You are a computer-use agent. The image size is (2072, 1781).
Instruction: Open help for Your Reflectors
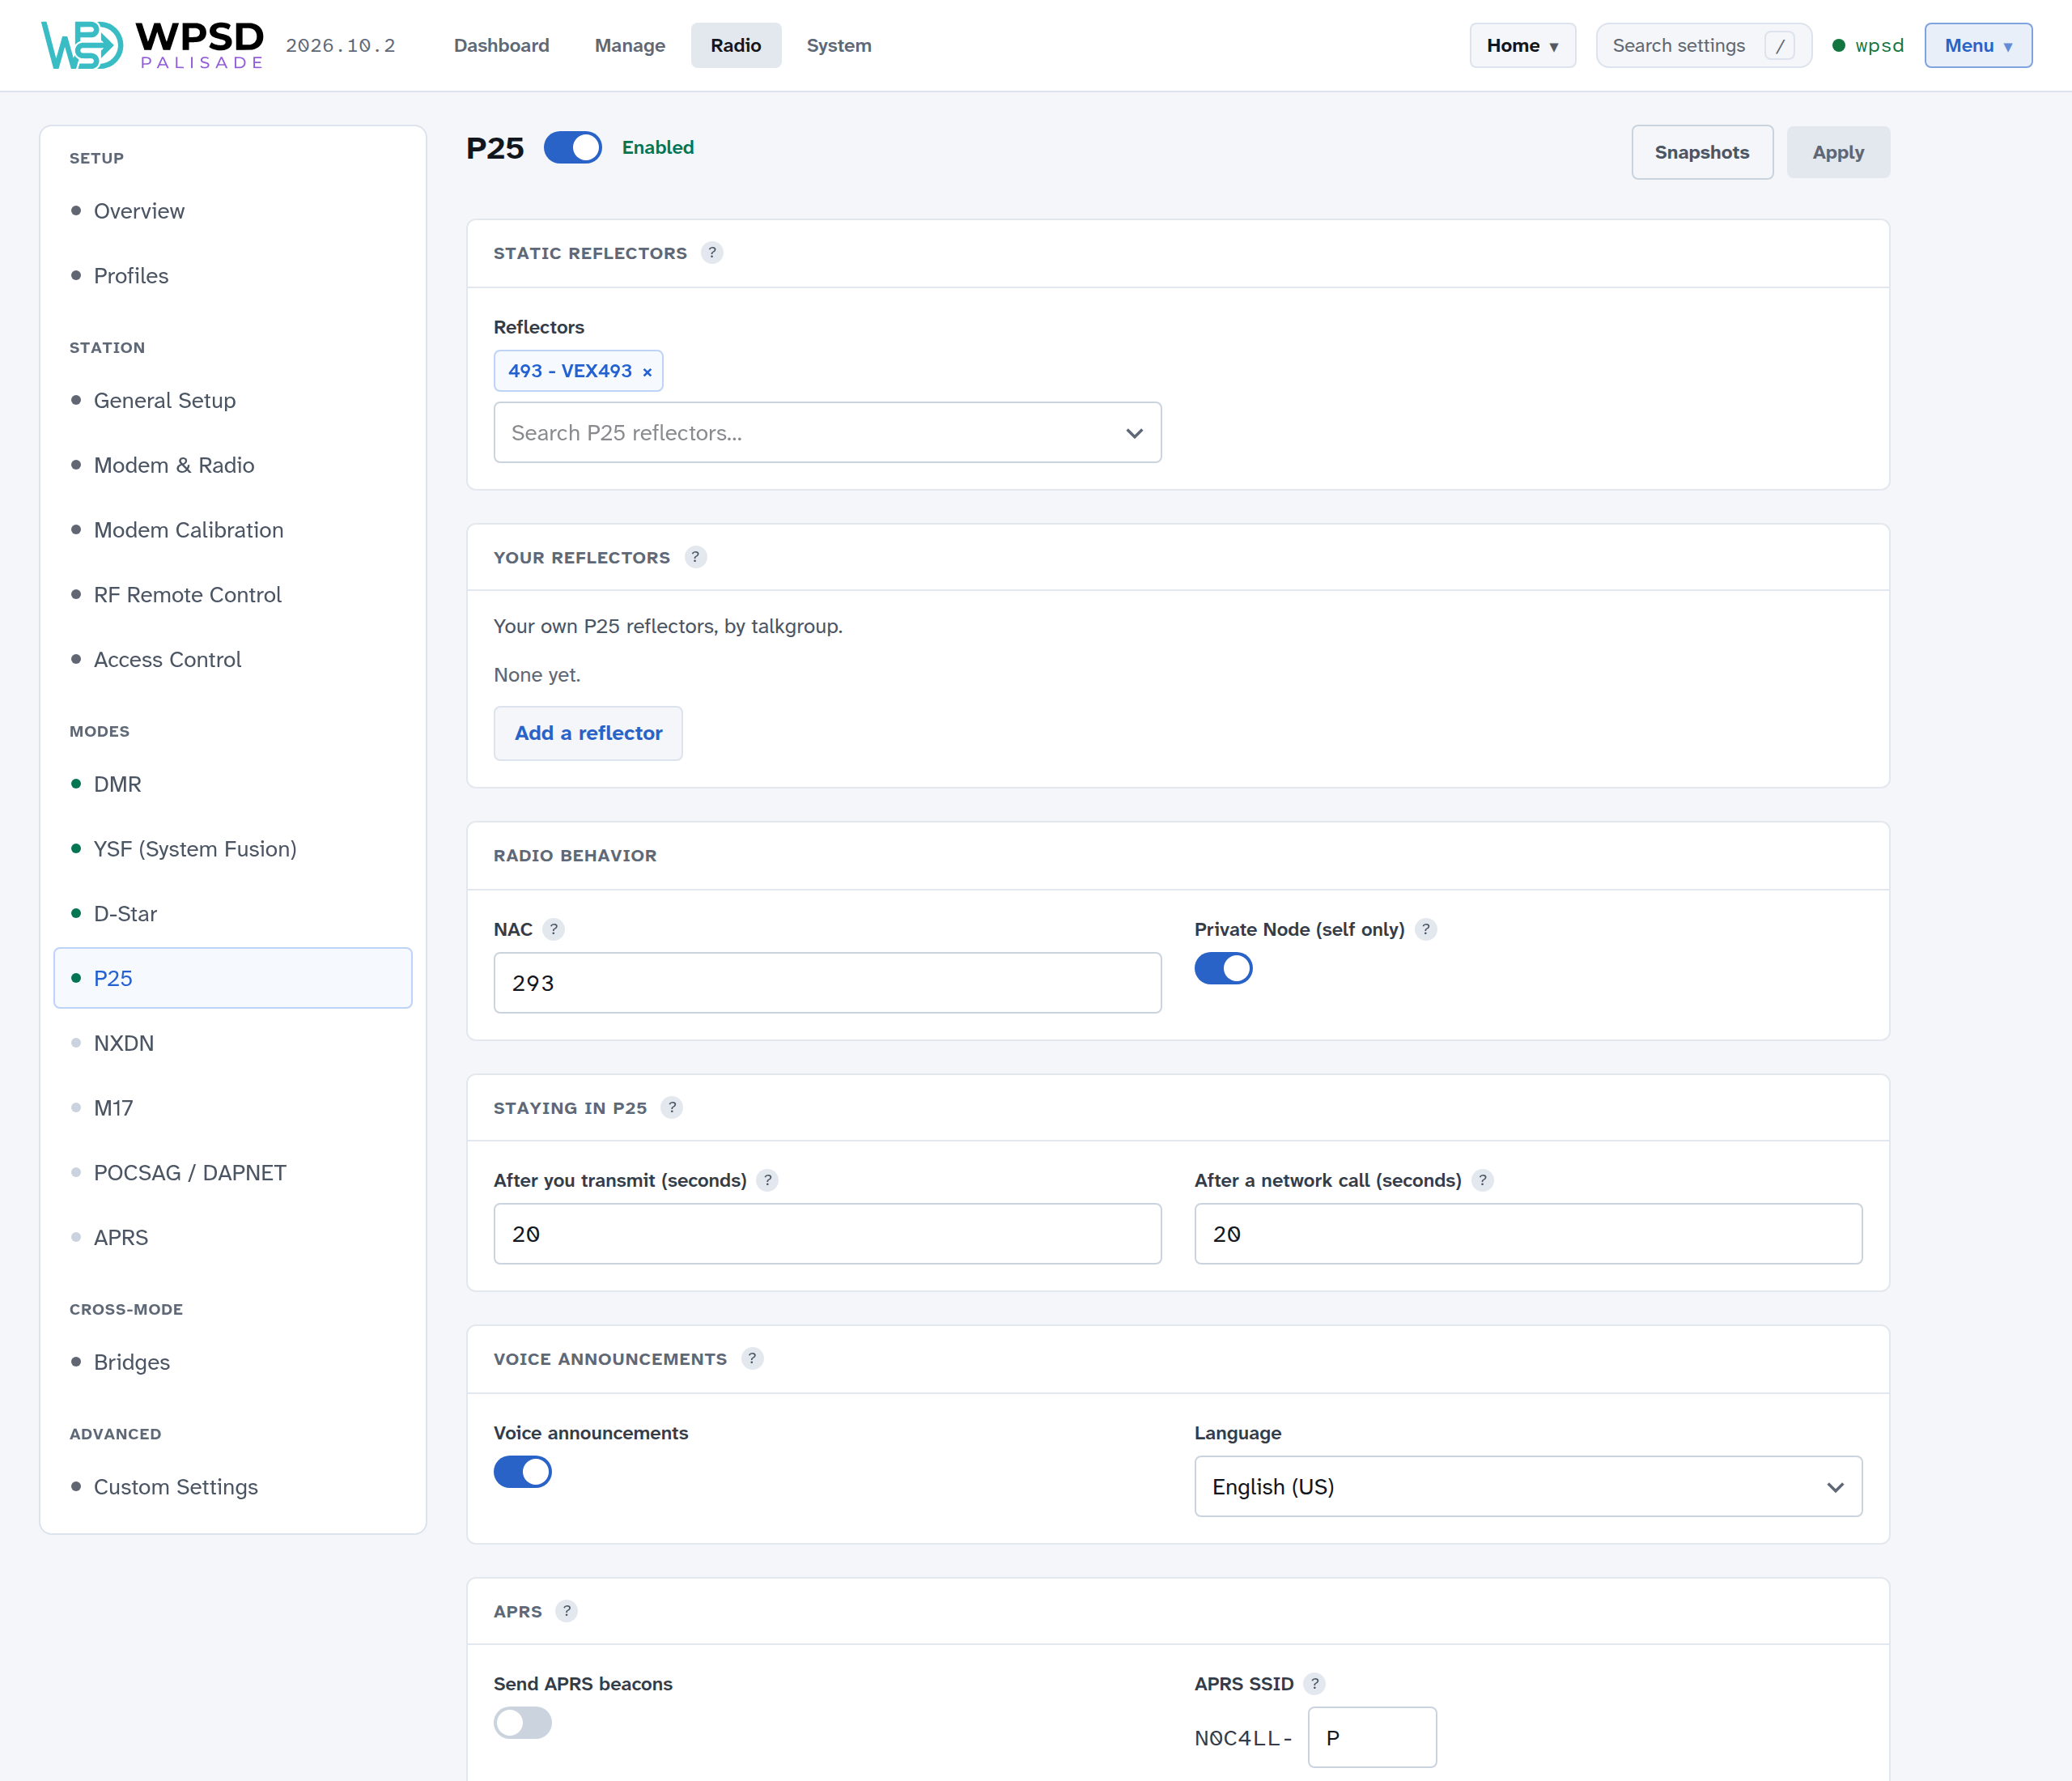(695, 557)
